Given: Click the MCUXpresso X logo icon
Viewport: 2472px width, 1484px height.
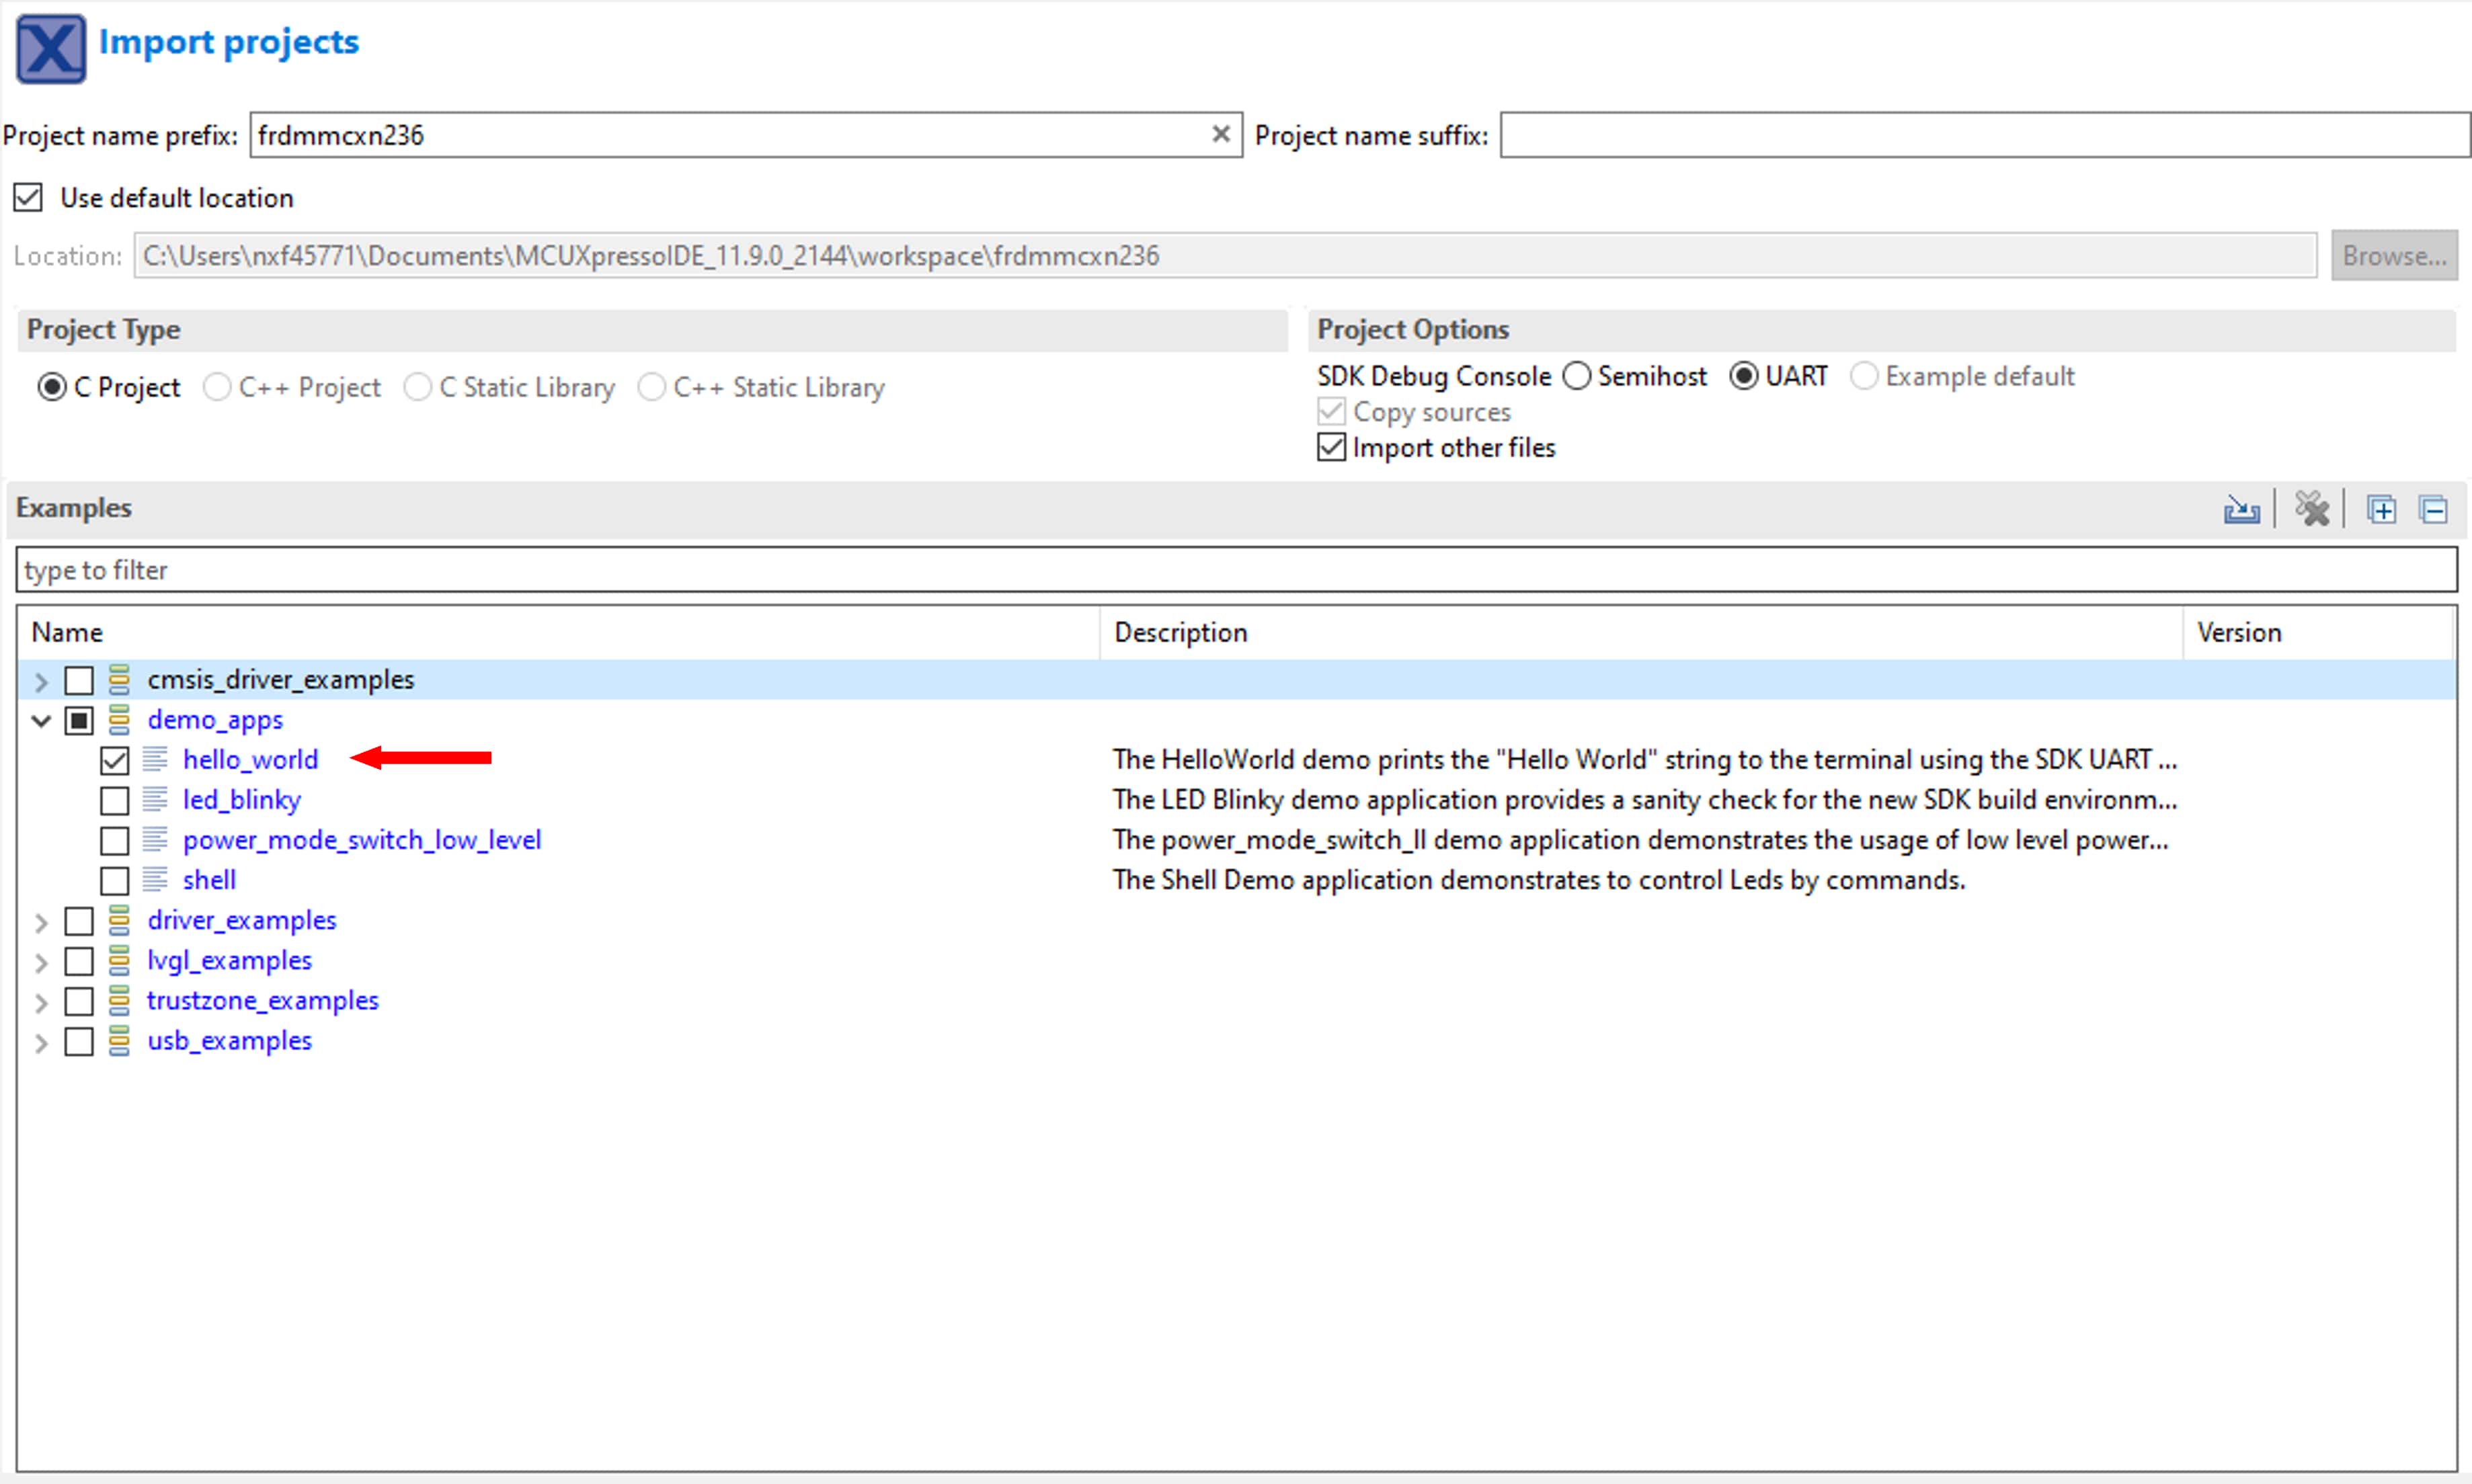Looking at the screenshot, I should [51, 48].
